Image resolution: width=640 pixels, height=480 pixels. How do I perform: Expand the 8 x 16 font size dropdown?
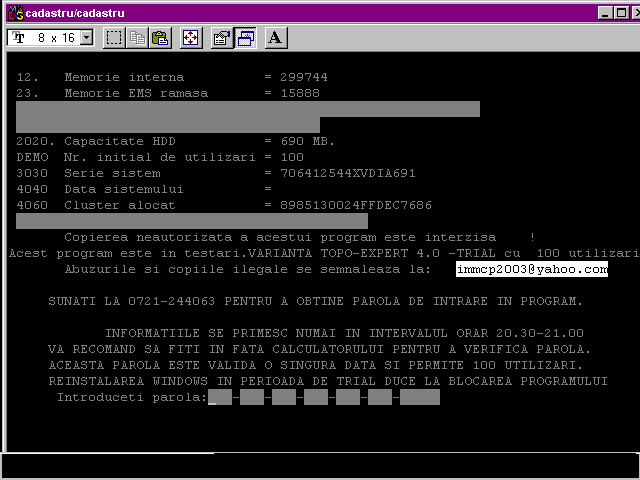[85, 38]
